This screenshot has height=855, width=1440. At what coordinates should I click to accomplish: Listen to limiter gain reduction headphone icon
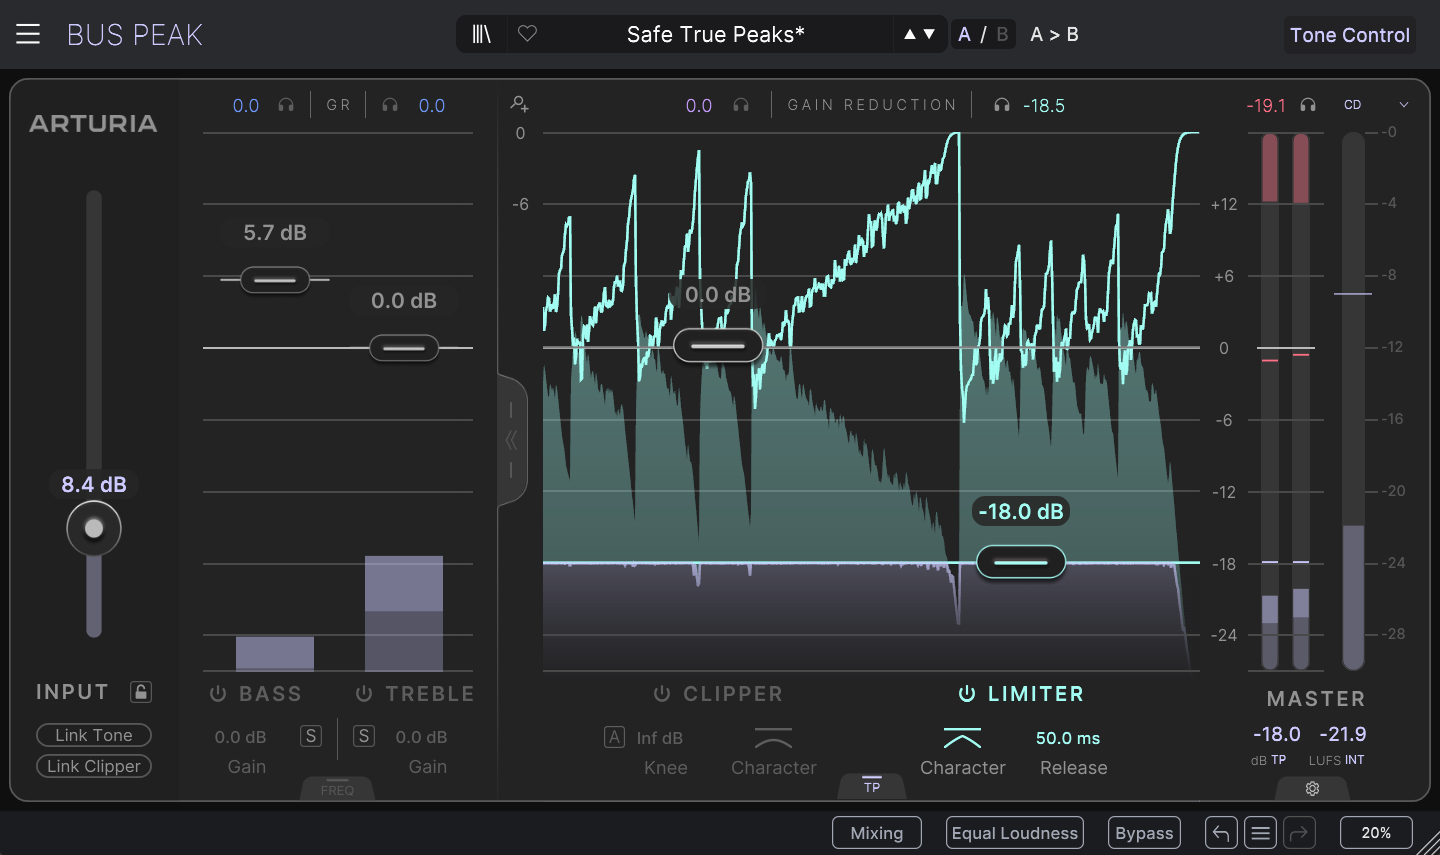pyautogui.click(x=1001, y=105)
